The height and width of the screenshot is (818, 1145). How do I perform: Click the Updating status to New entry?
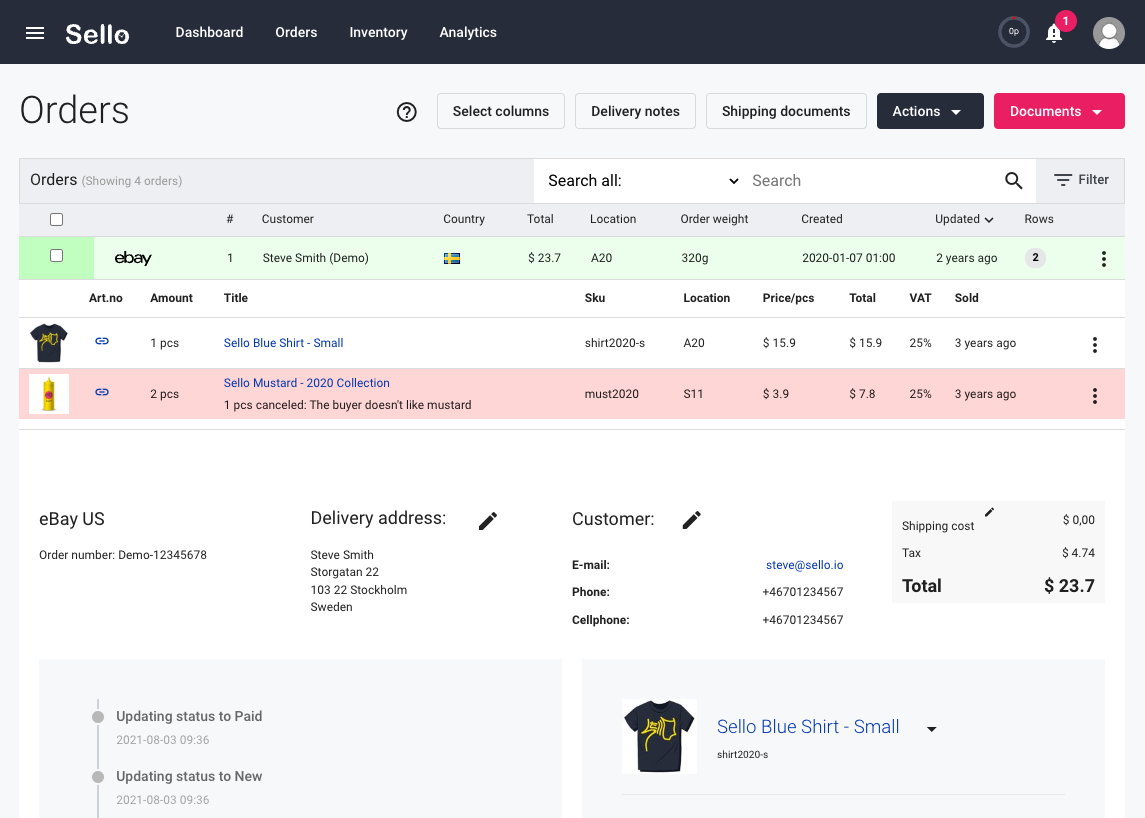[x=189, y=776]
